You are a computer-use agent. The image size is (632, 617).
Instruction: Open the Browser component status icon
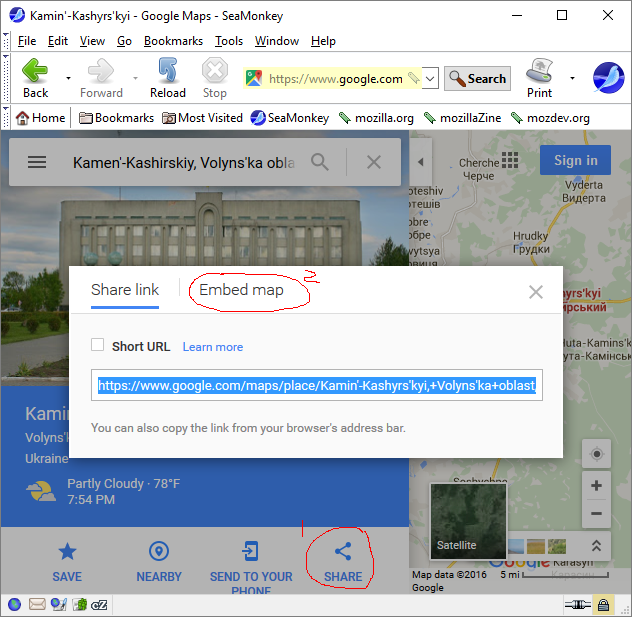coord(14,605)
